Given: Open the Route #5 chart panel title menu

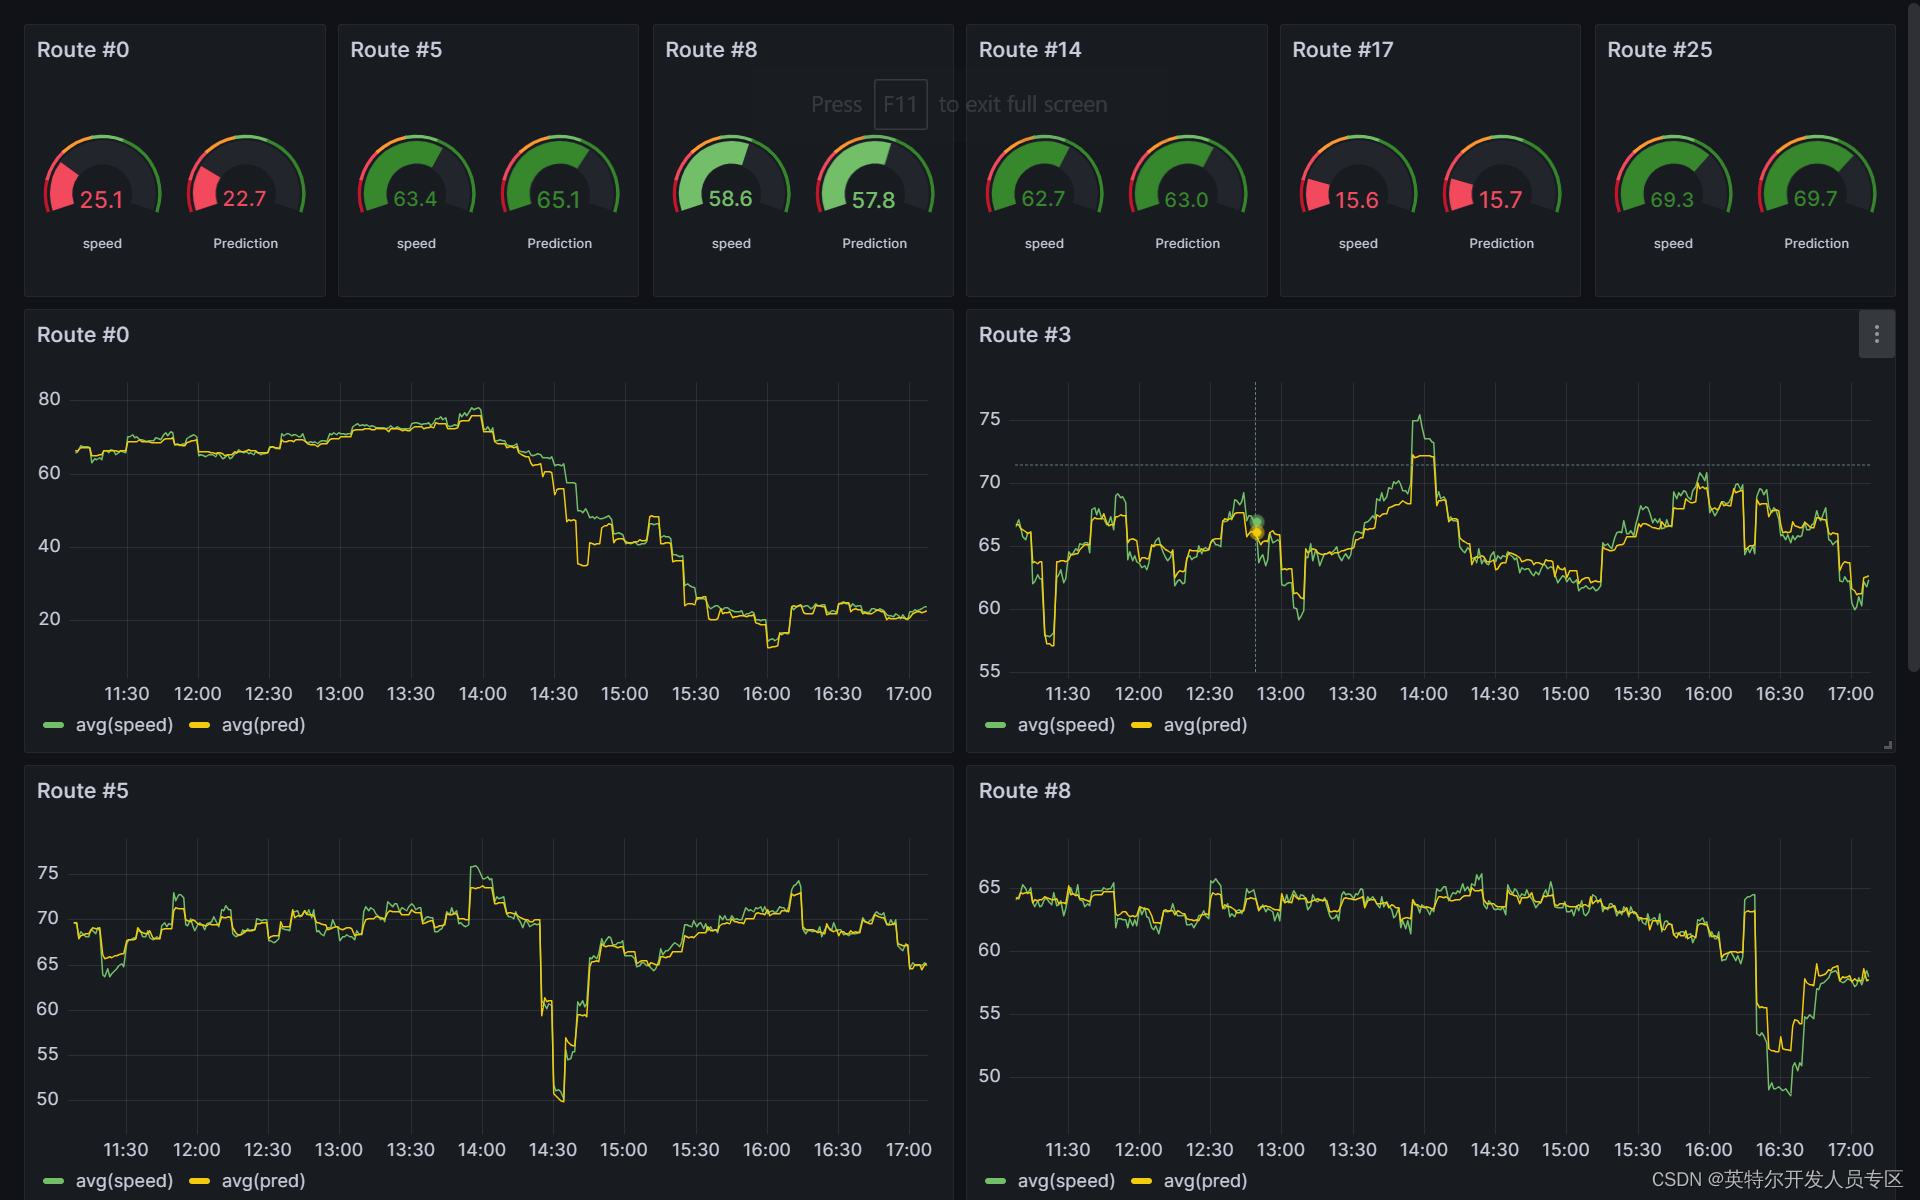Looking at the screenshot, I should click(83, 791).
